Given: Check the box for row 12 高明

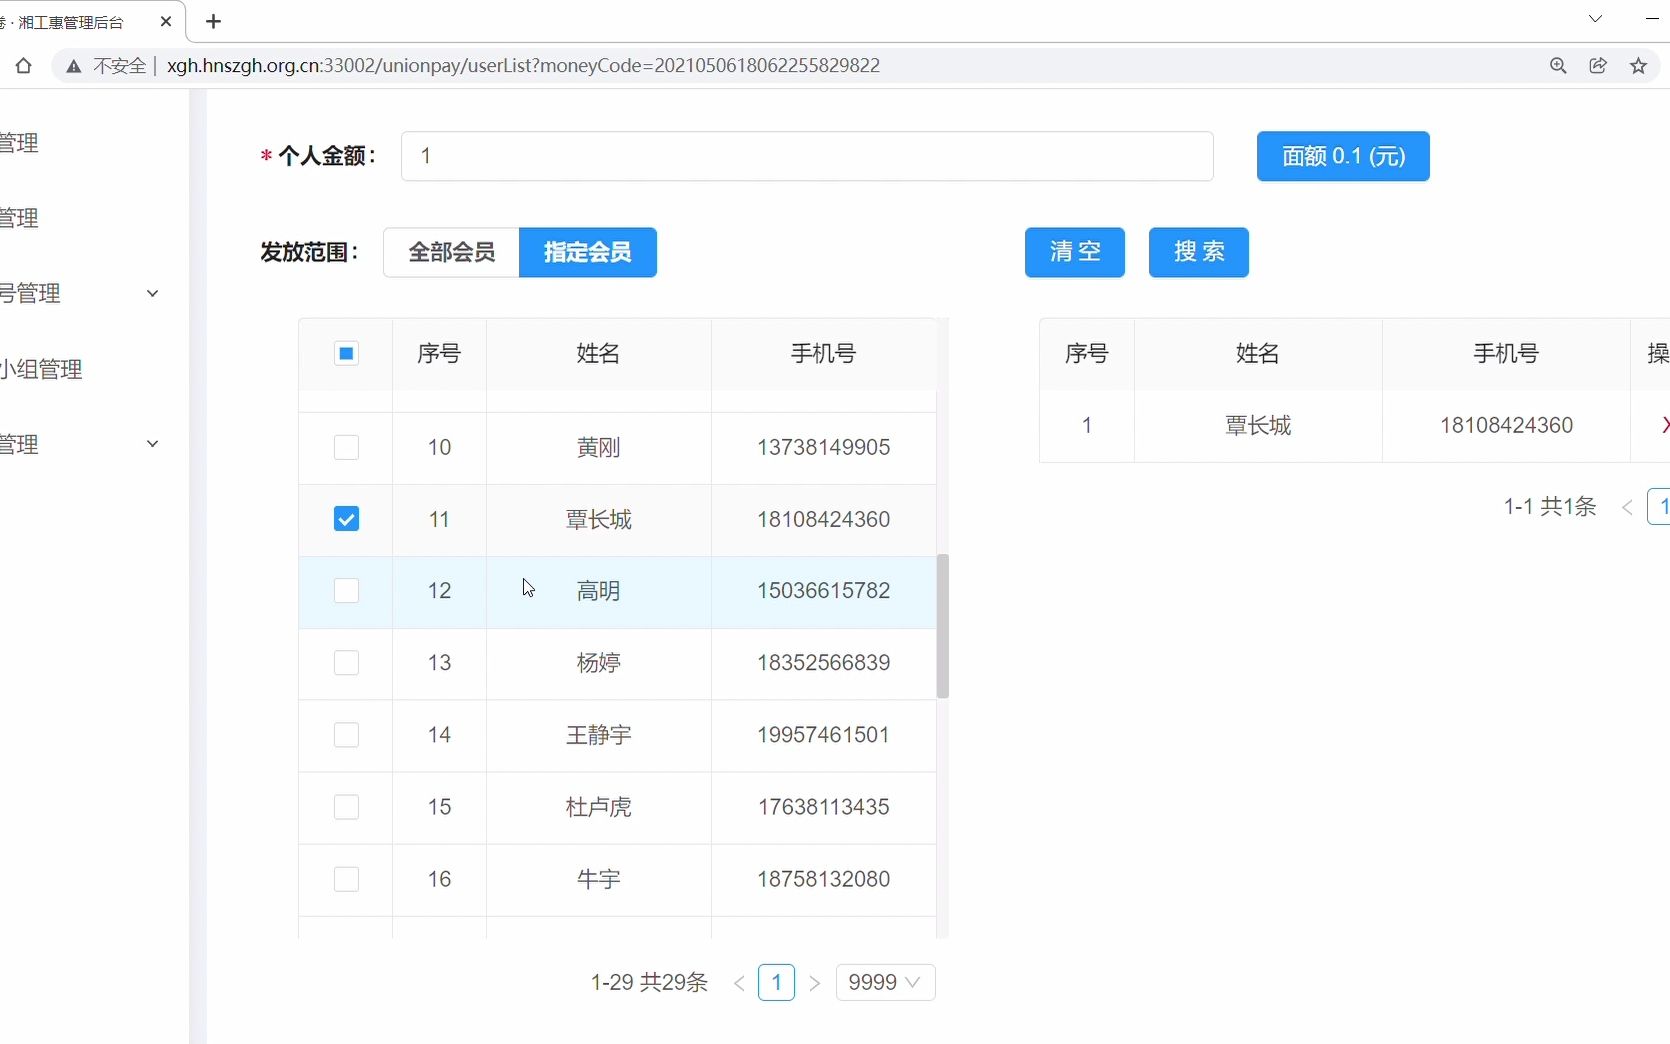Looking at the screenshot, I should click(346, 591).
